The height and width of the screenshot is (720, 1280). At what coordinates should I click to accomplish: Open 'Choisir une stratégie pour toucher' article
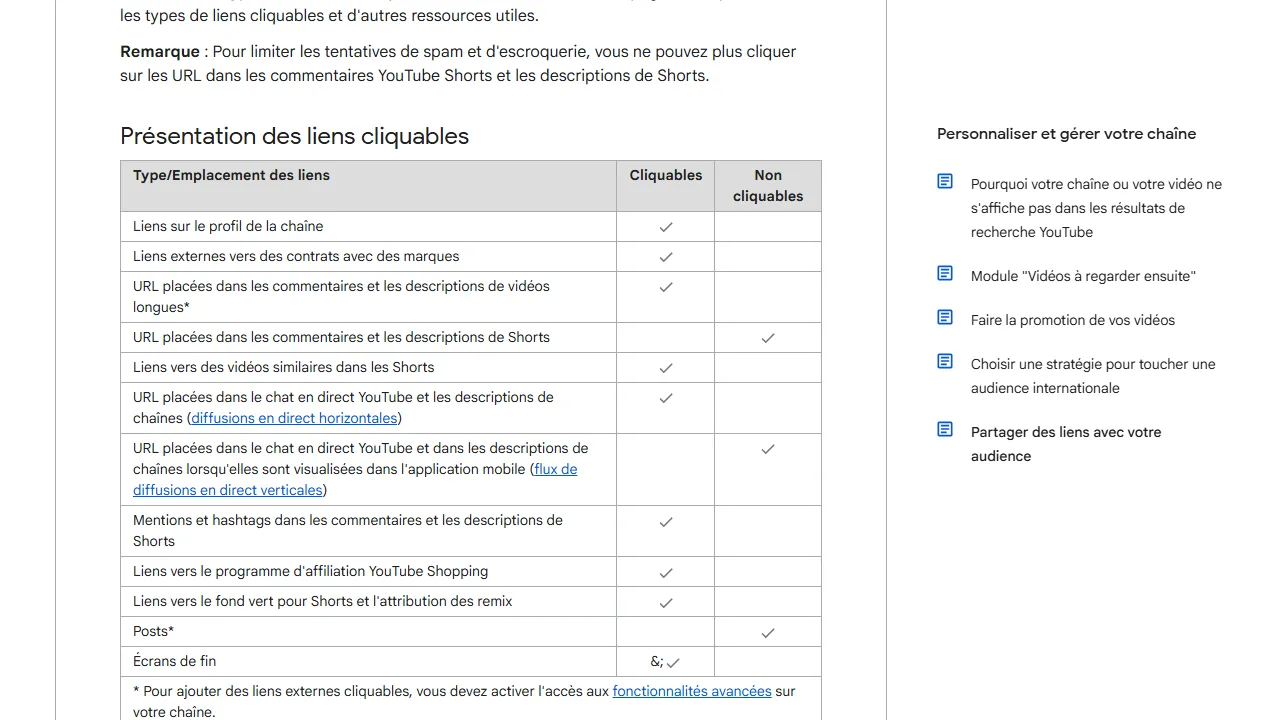click(x=1093, y=376)
